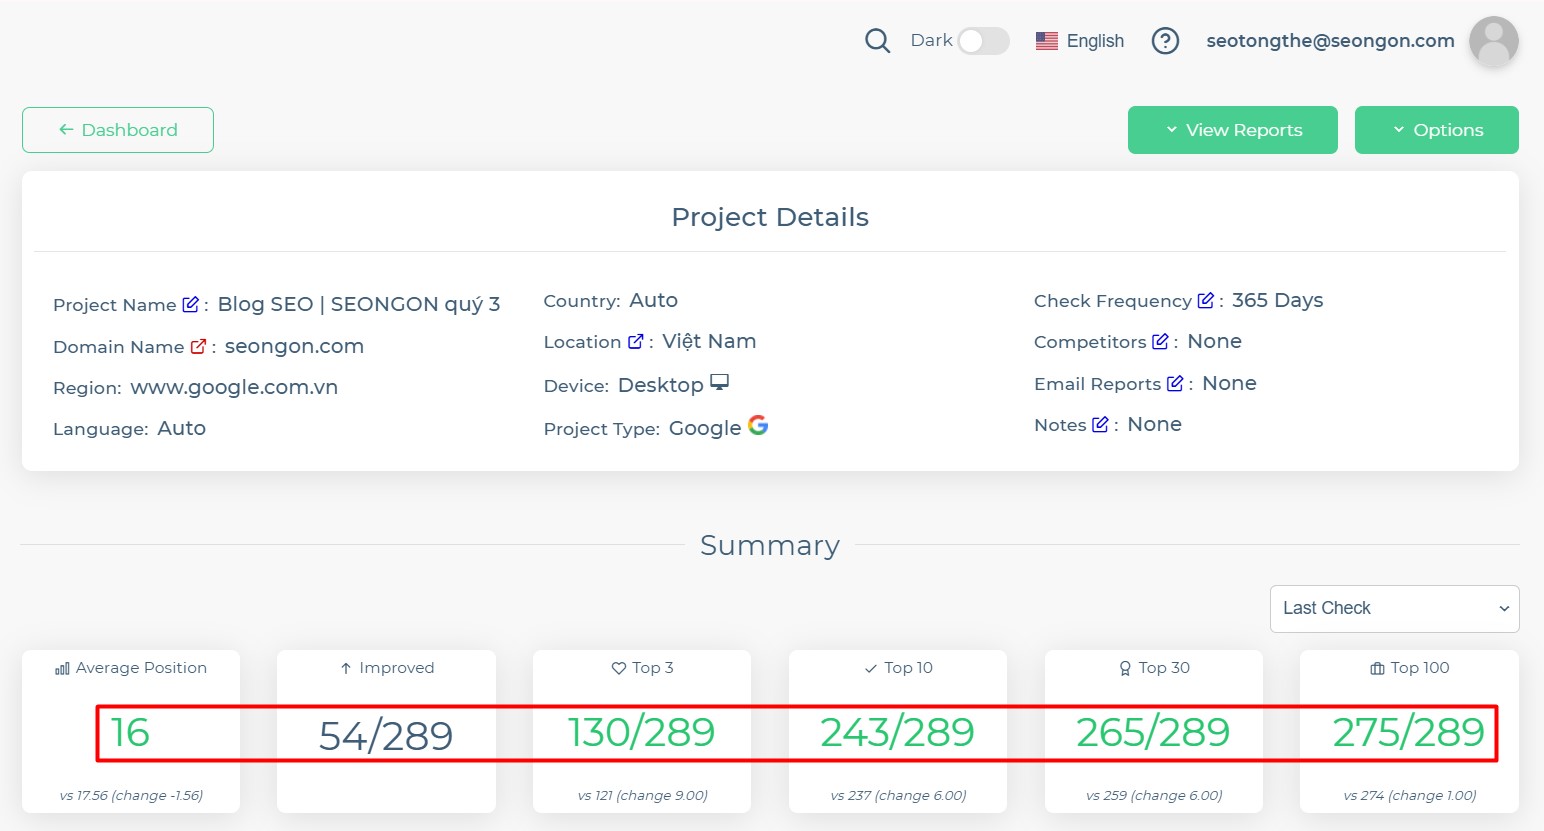Select the Average Position value 16
The image size is (1544, 831).
[130, 733]
